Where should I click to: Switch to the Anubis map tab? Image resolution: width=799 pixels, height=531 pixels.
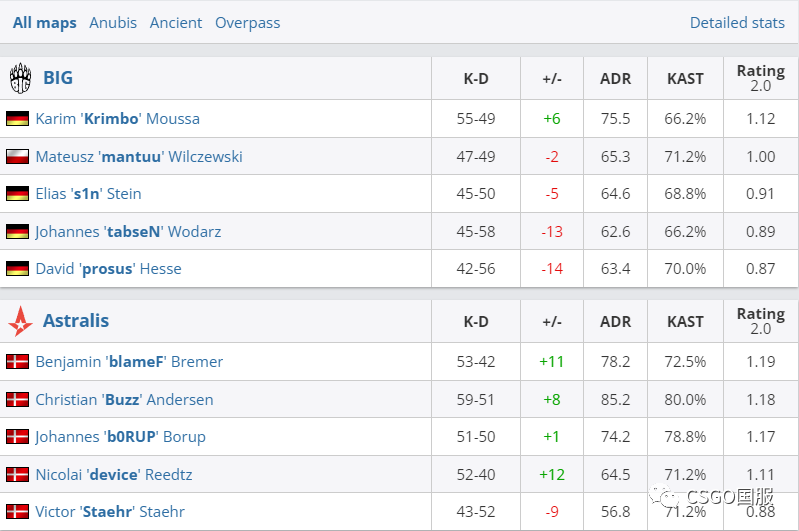(113, 22)
